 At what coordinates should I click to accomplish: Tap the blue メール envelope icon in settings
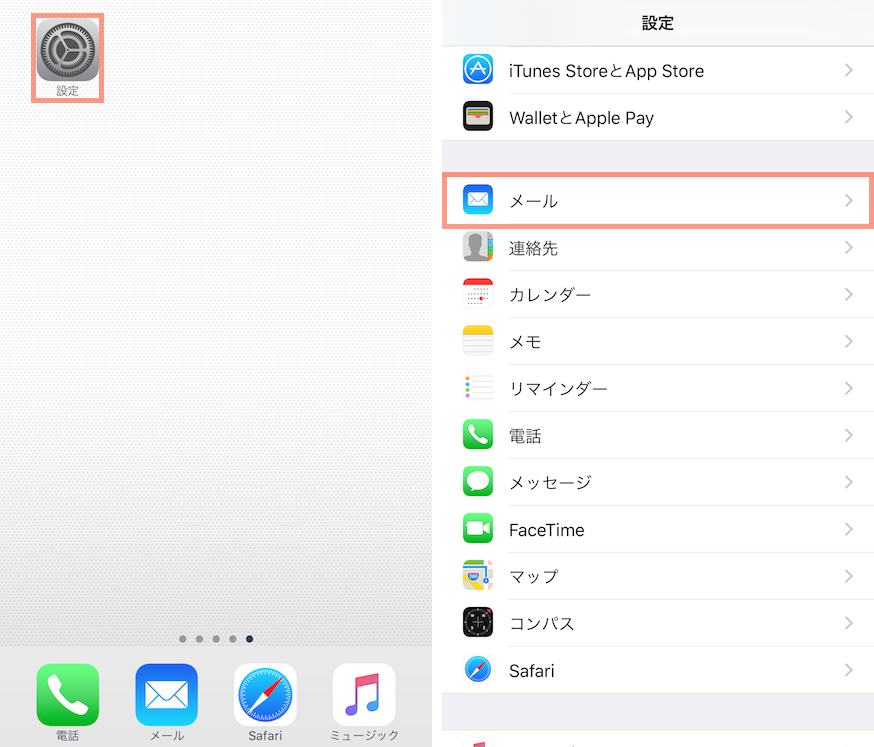pos(478,200)
